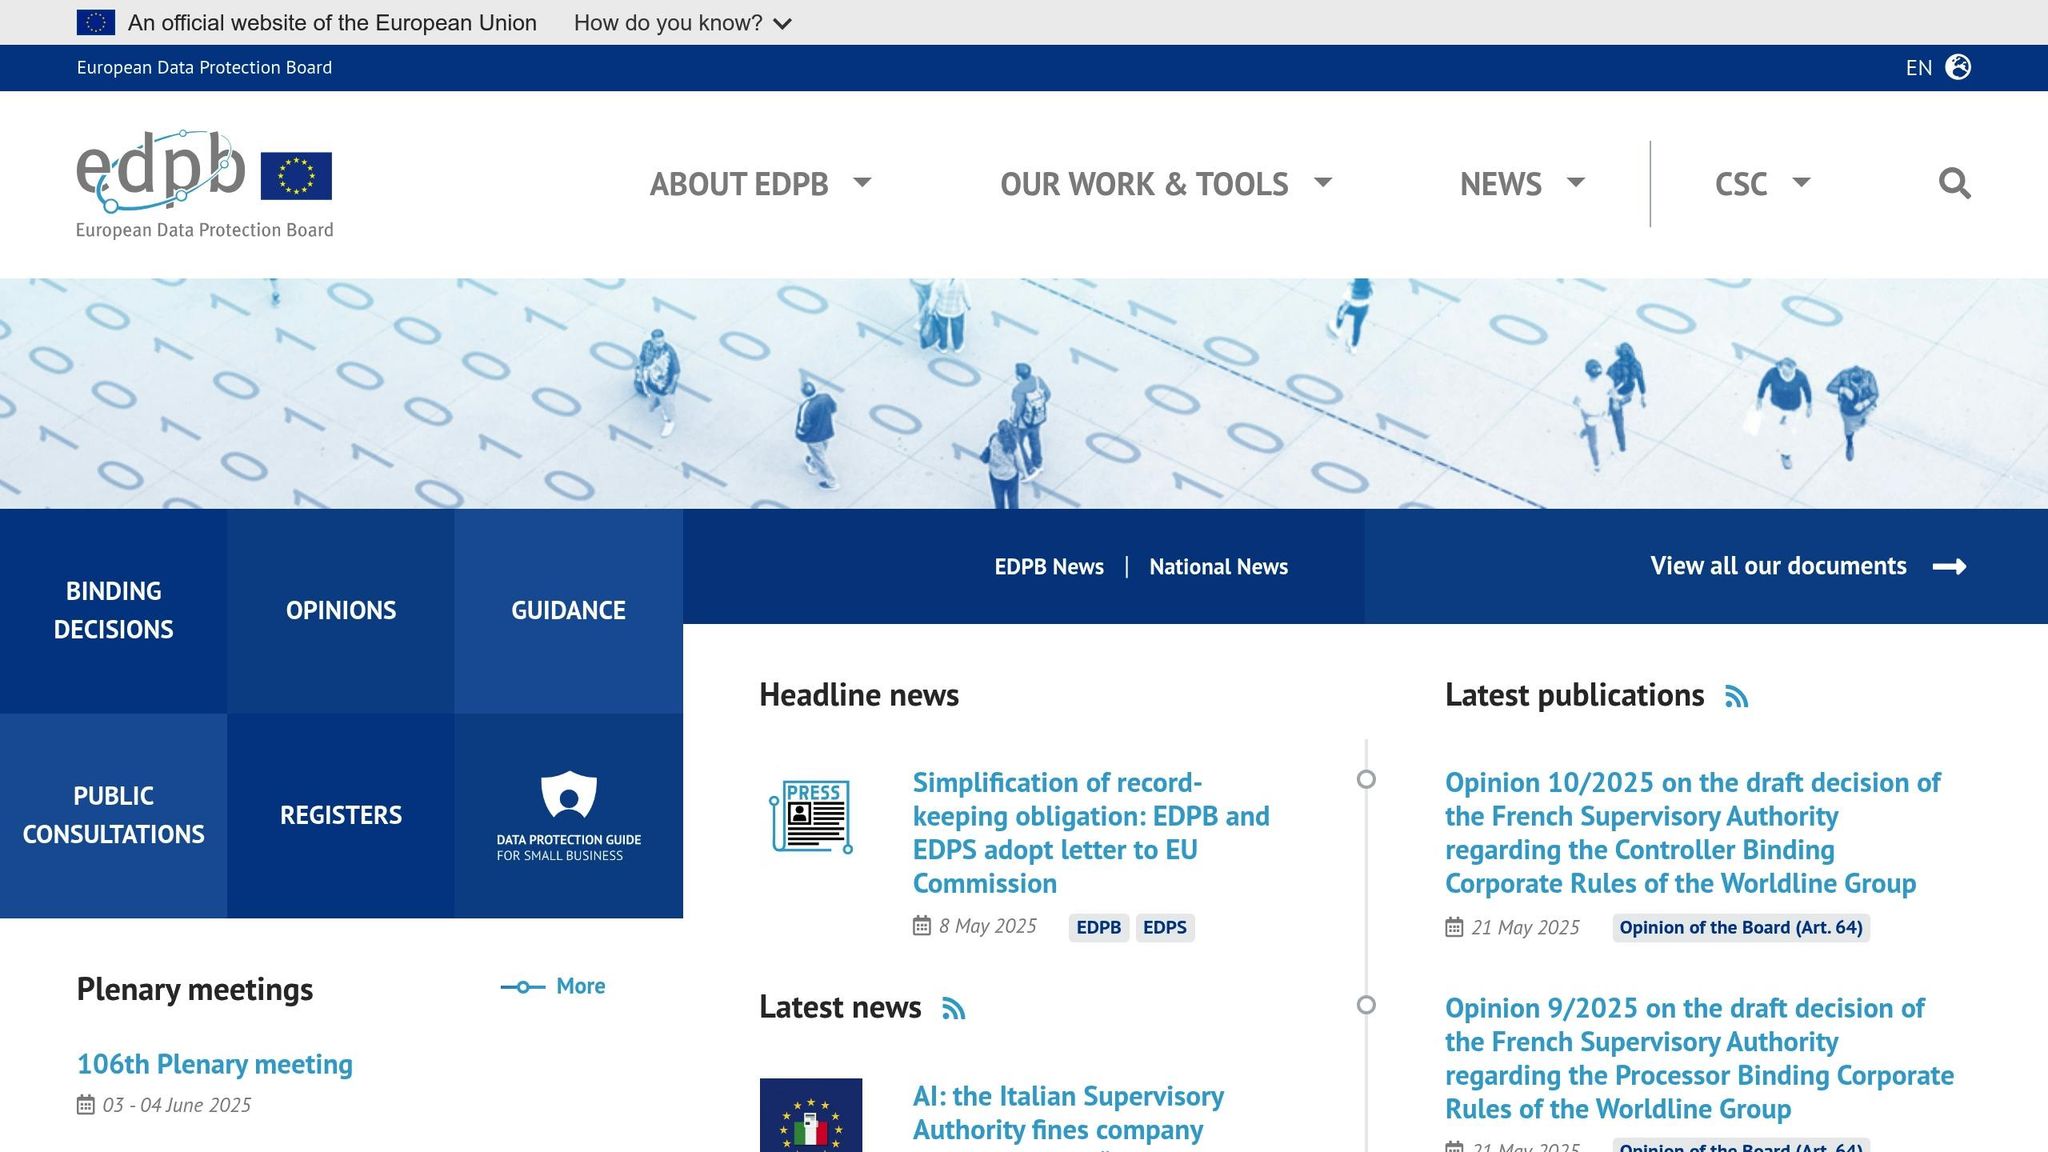Click the press newspaper icon for headline news

(x=811, y=817)
